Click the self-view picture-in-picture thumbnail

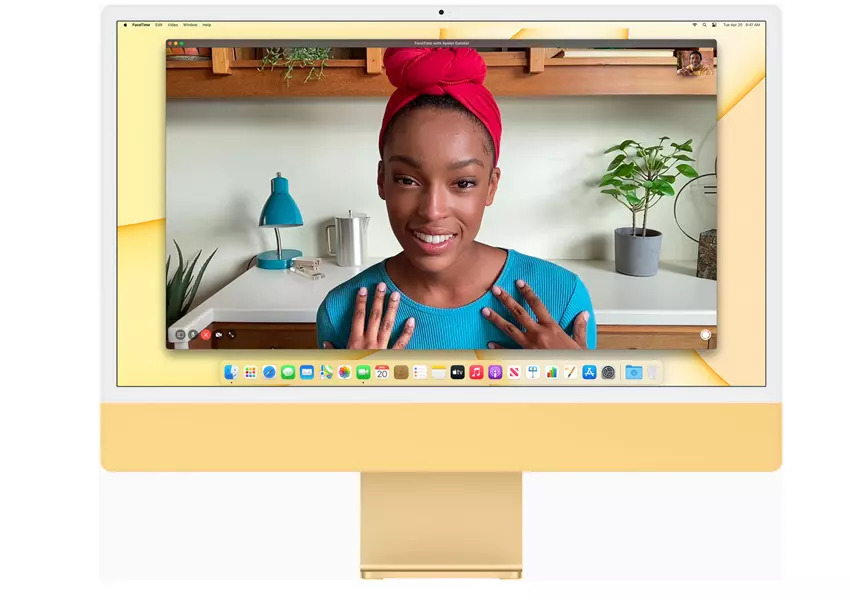[694, 62]
